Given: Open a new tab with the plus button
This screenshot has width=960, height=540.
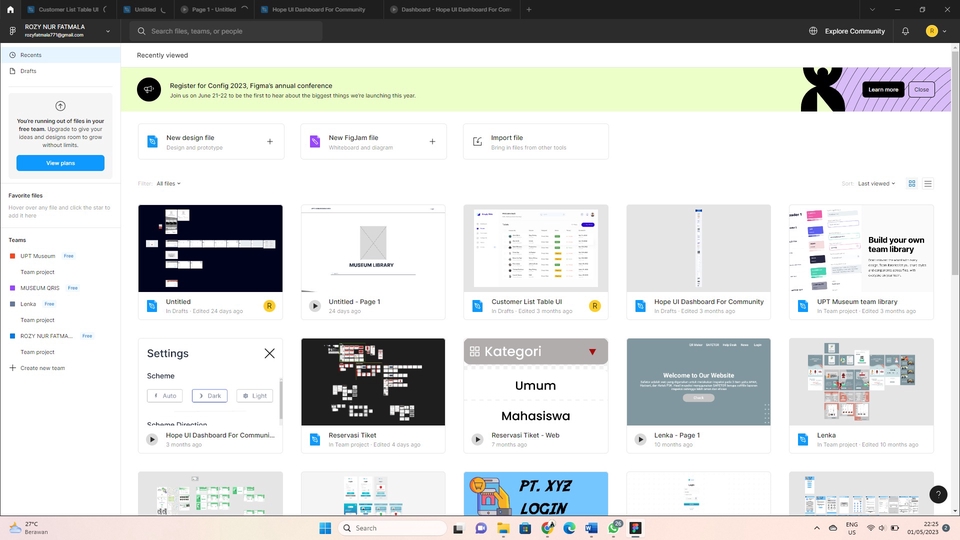Looking at the screenshot, I should (x=529, y=9).
